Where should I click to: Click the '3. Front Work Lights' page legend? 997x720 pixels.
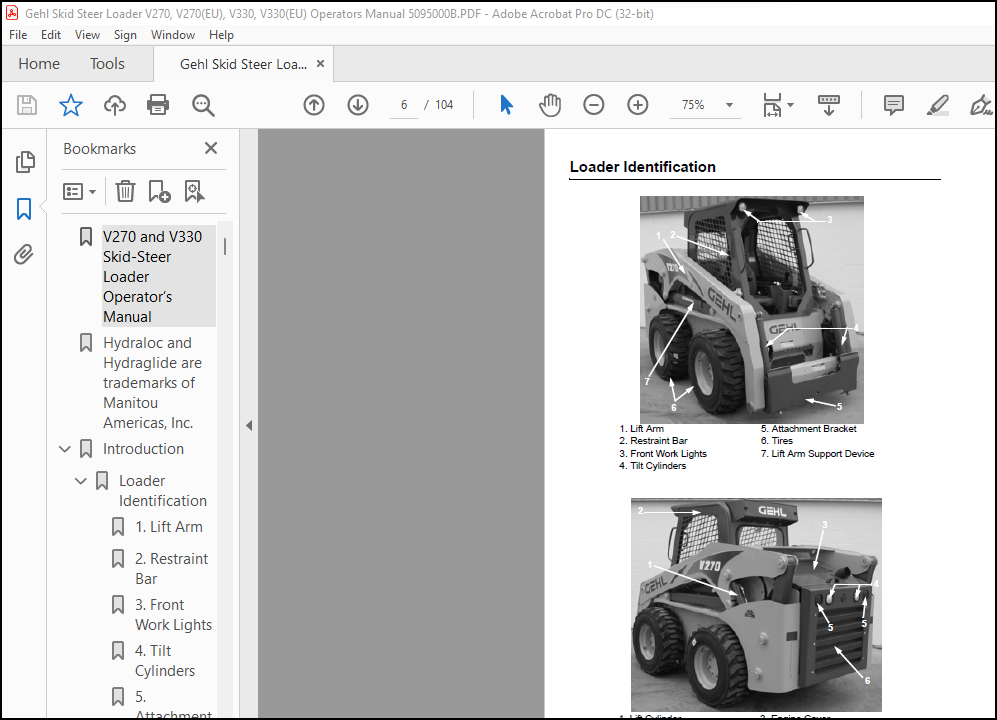click(x=663, y=453)
